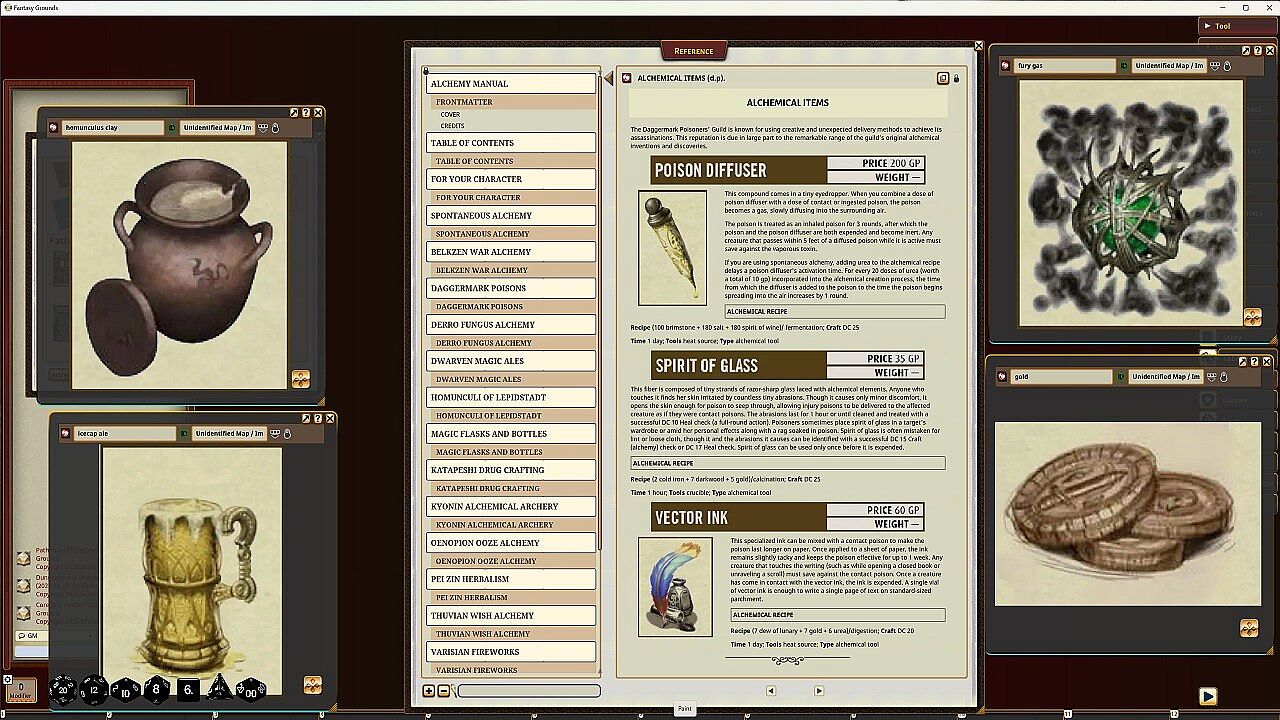Toggle lock on homunculus clay record
The height and width of the screenshot is (720, 1280).
[275, 128]
